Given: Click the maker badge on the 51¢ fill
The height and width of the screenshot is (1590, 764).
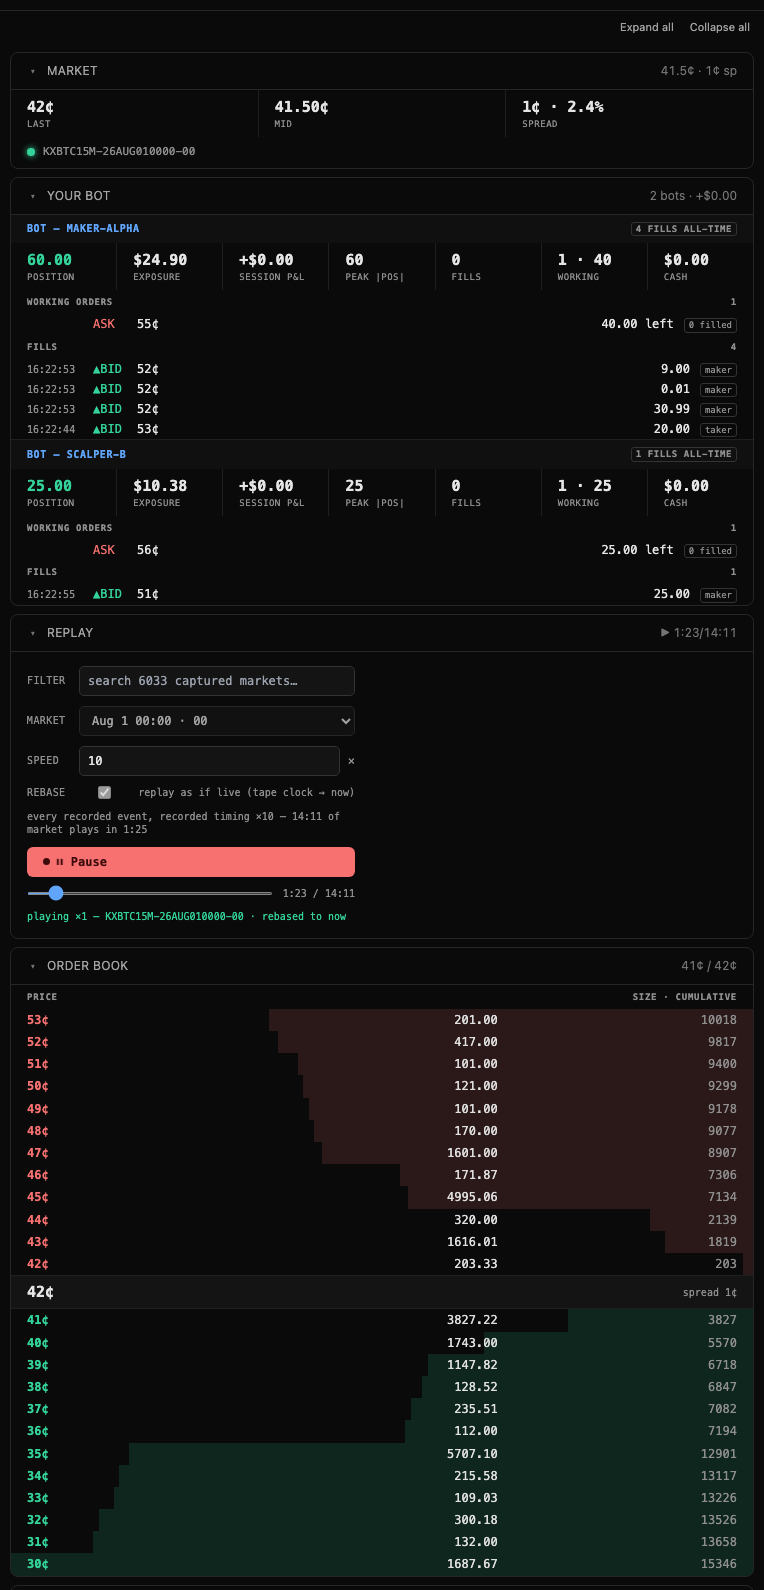Looking at the screenshot, I should tap(718, 595).
